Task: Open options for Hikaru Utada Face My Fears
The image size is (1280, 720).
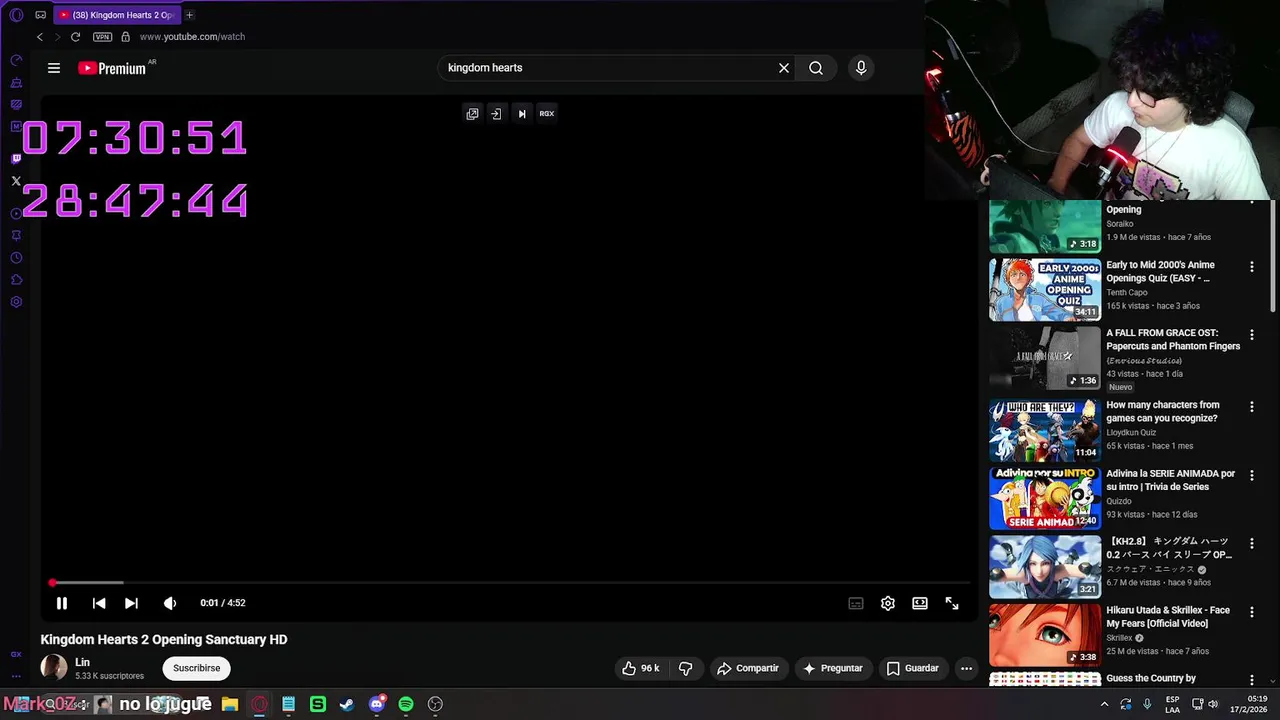Action: click(1252, 612)
